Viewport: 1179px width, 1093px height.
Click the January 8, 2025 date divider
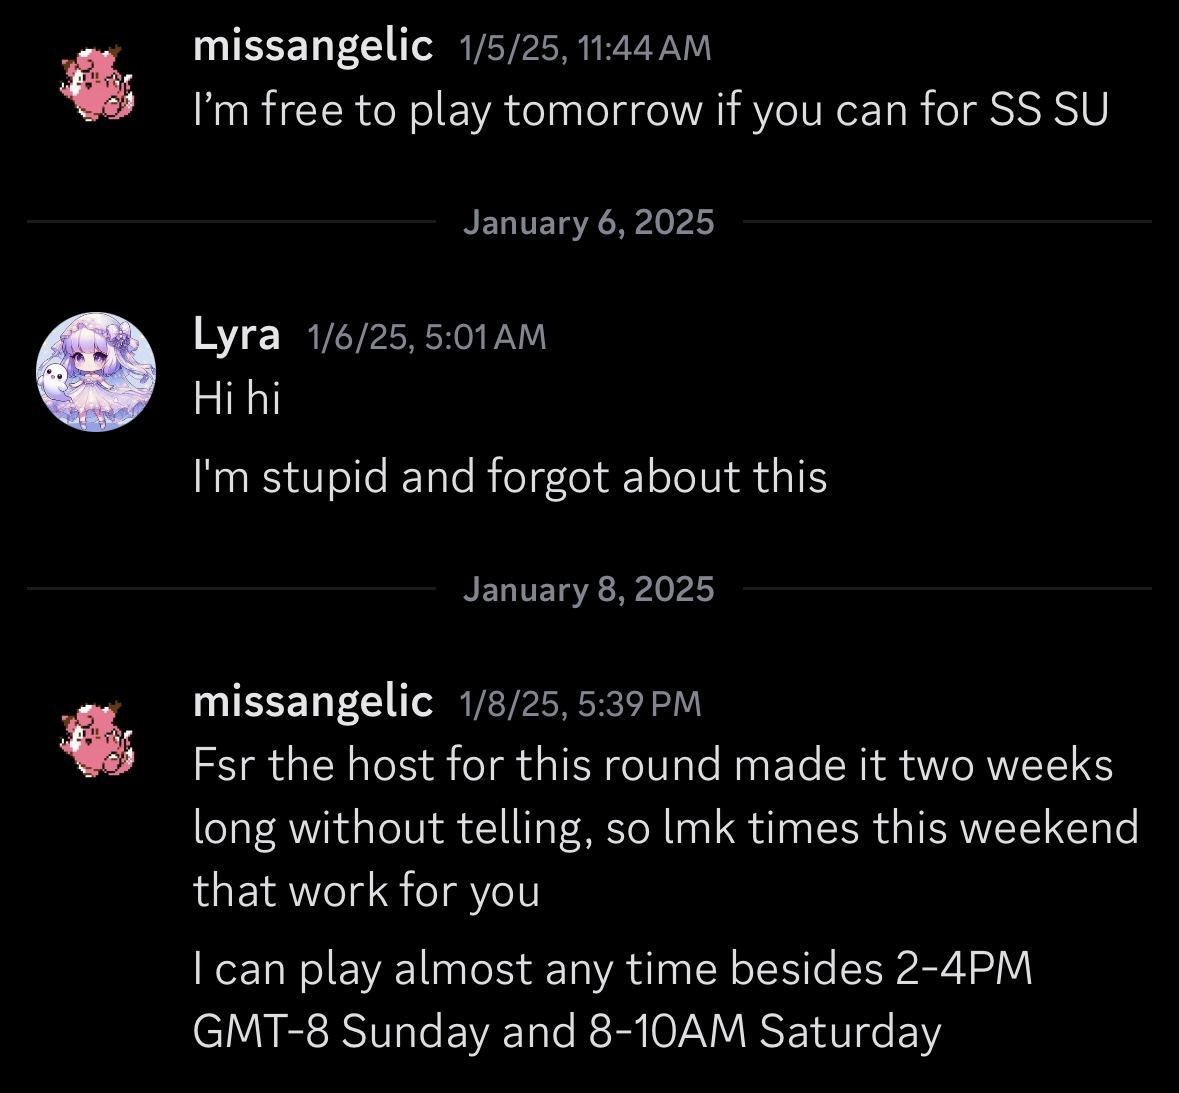pyautogui.click(x=588, y=589)
